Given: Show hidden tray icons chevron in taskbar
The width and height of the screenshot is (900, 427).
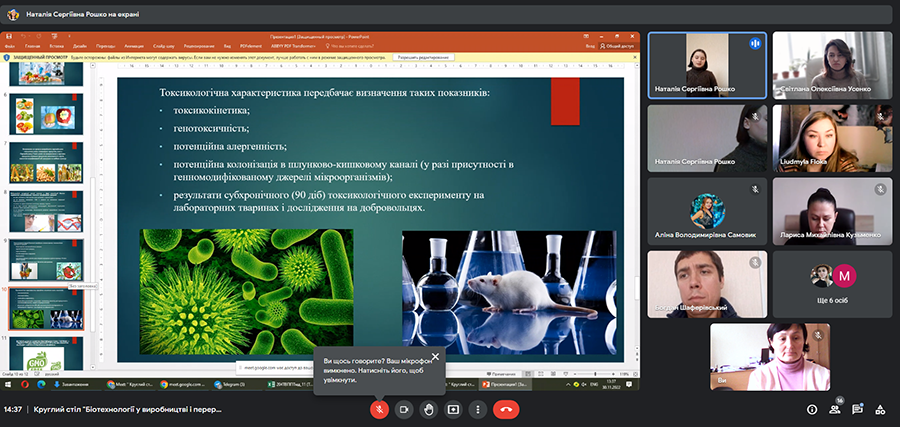Looking at the screenshot, I should 568,384.
